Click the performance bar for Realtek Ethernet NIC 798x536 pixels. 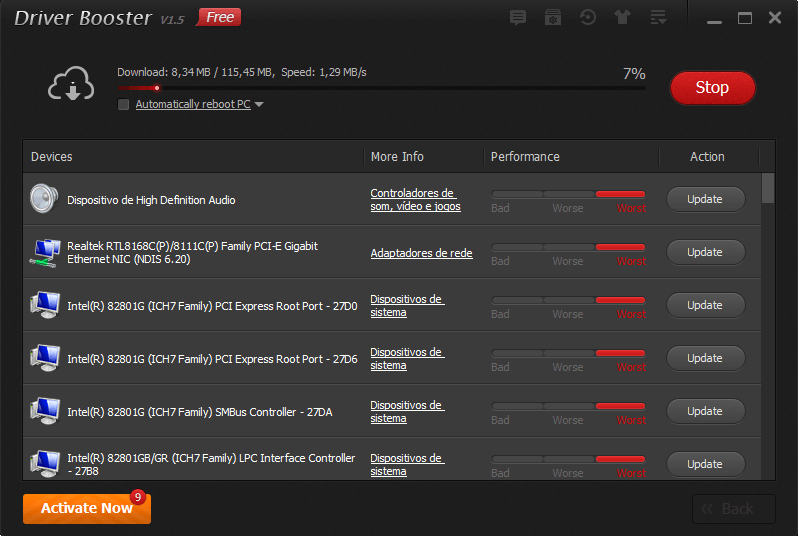pyautogui.click(x=568, y=247)
